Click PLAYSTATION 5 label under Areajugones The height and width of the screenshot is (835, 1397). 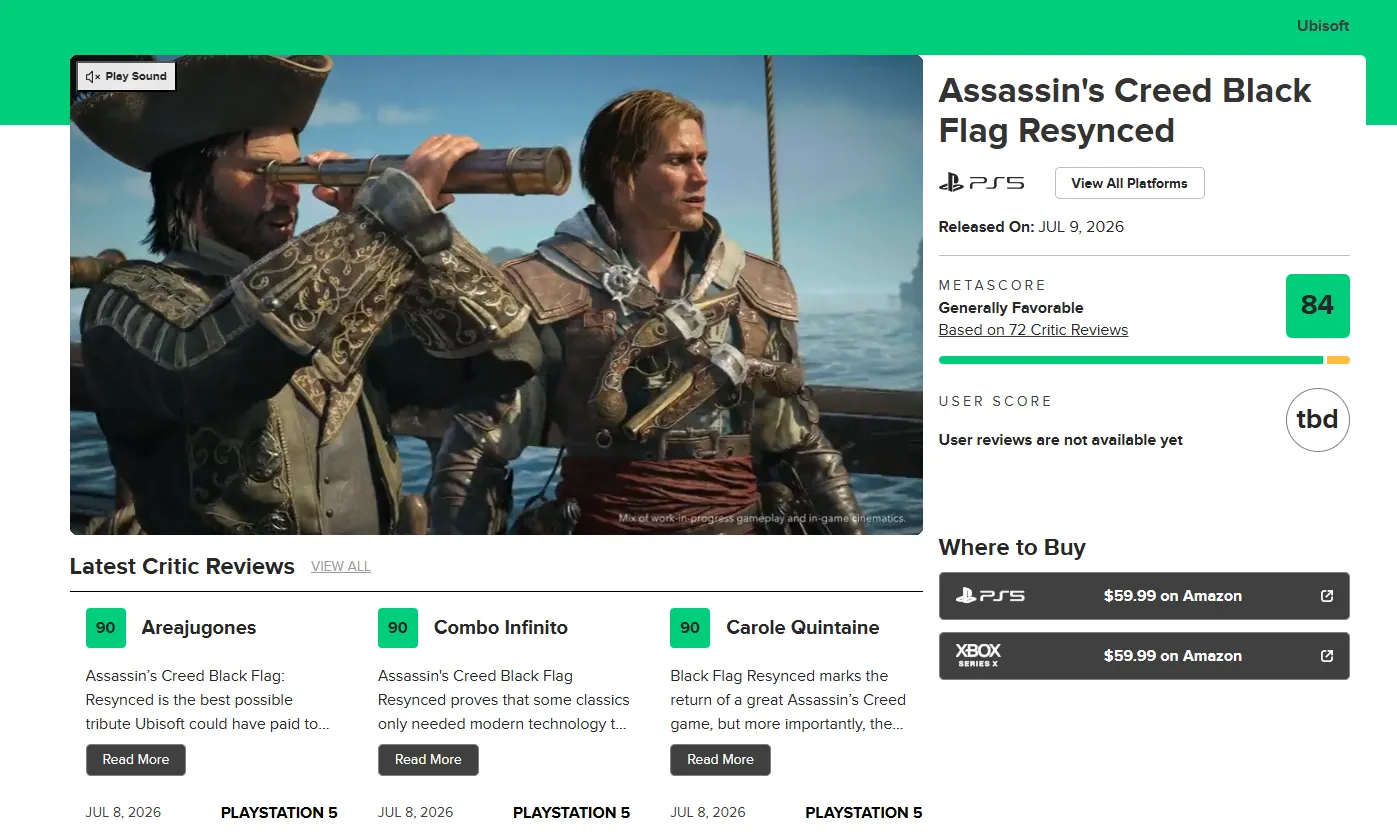[x=279, y=813]
